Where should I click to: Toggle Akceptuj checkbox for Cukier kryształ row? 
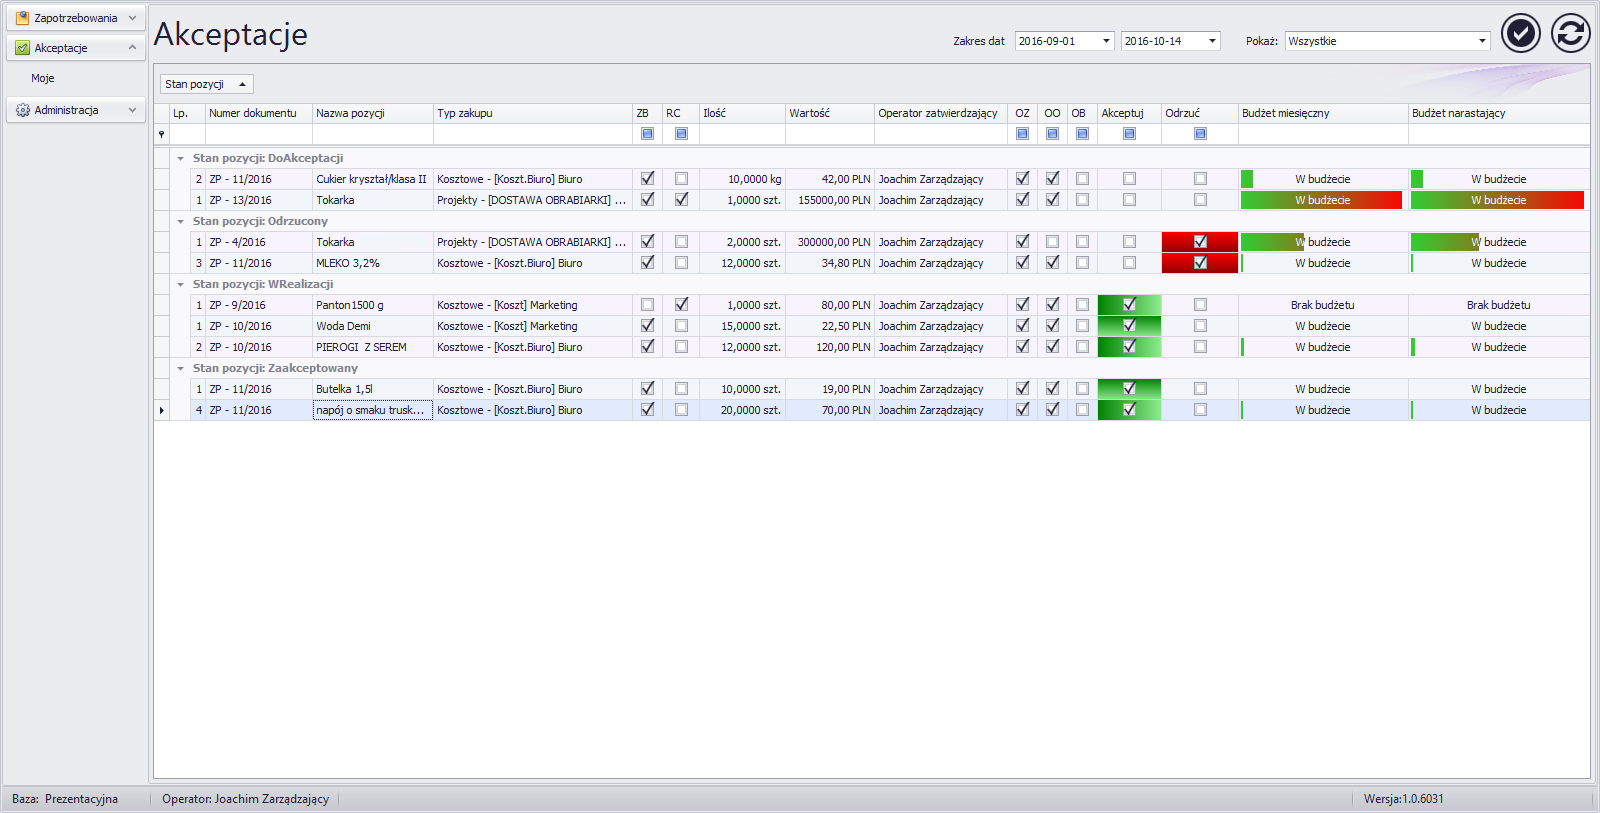pos(1129,179)
